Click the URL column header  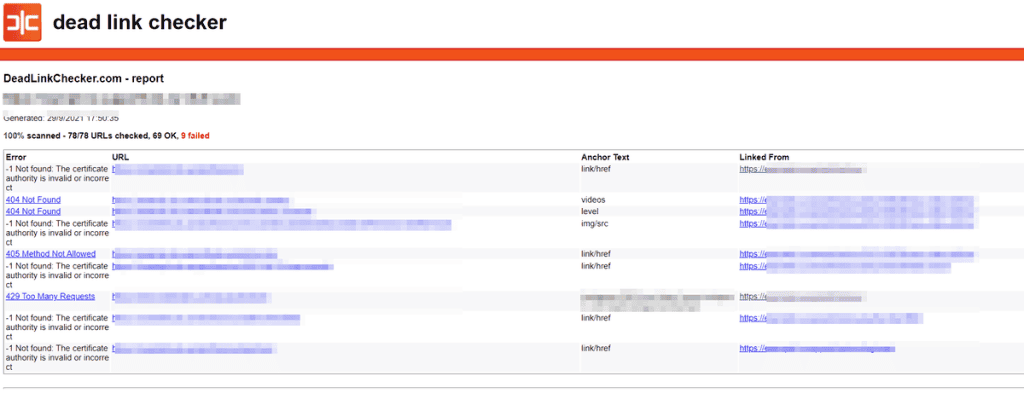[121, 157]
